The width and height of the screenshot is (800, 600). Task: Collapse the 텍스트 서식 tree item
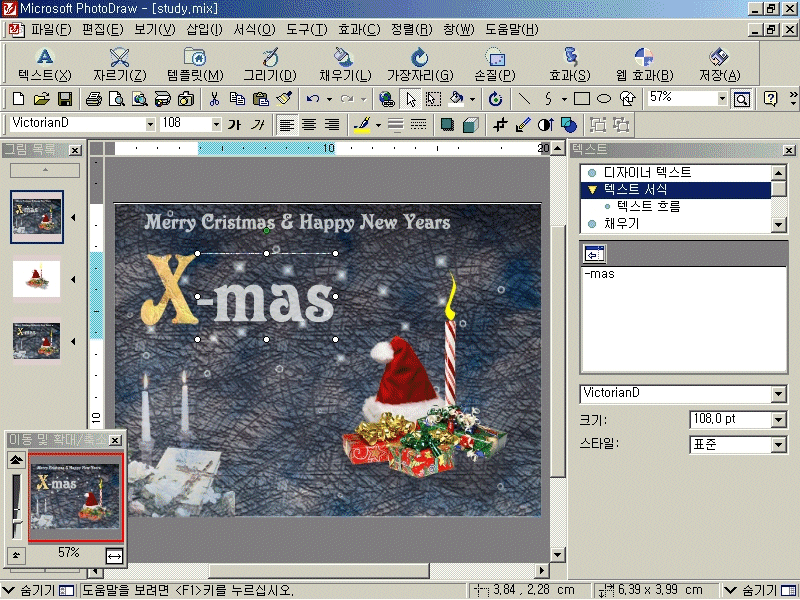coord(592,190)
